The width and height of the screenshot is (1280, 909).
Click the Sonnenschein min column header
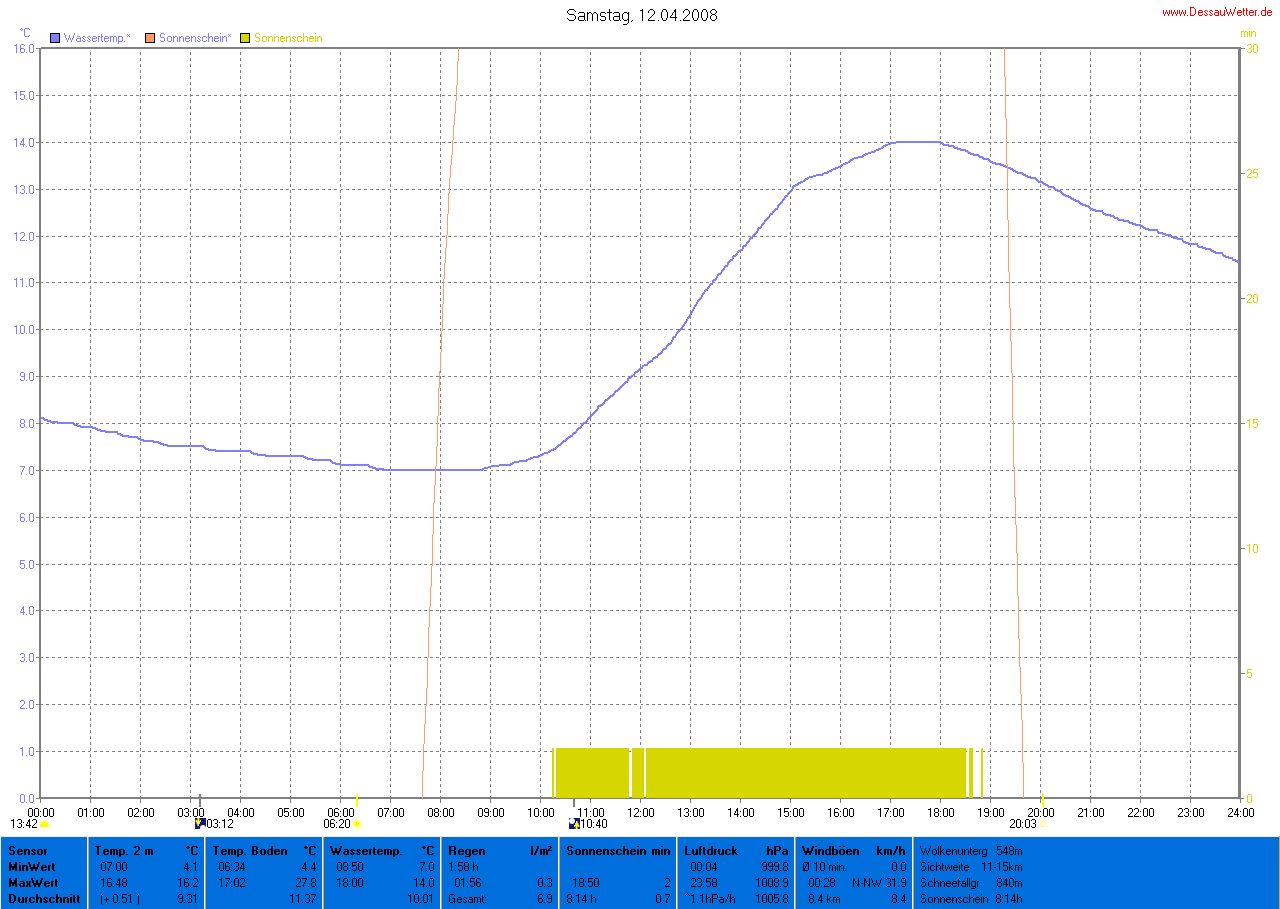coord(617,850)
